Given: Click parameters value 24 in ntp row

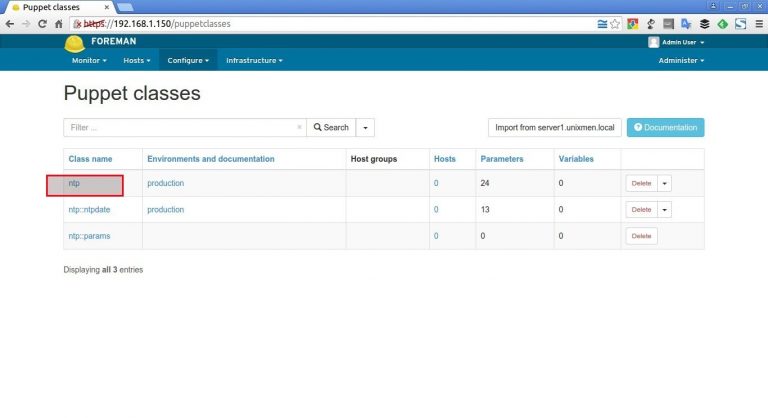Looking at the screenshot, I should (x=485, y=183).
